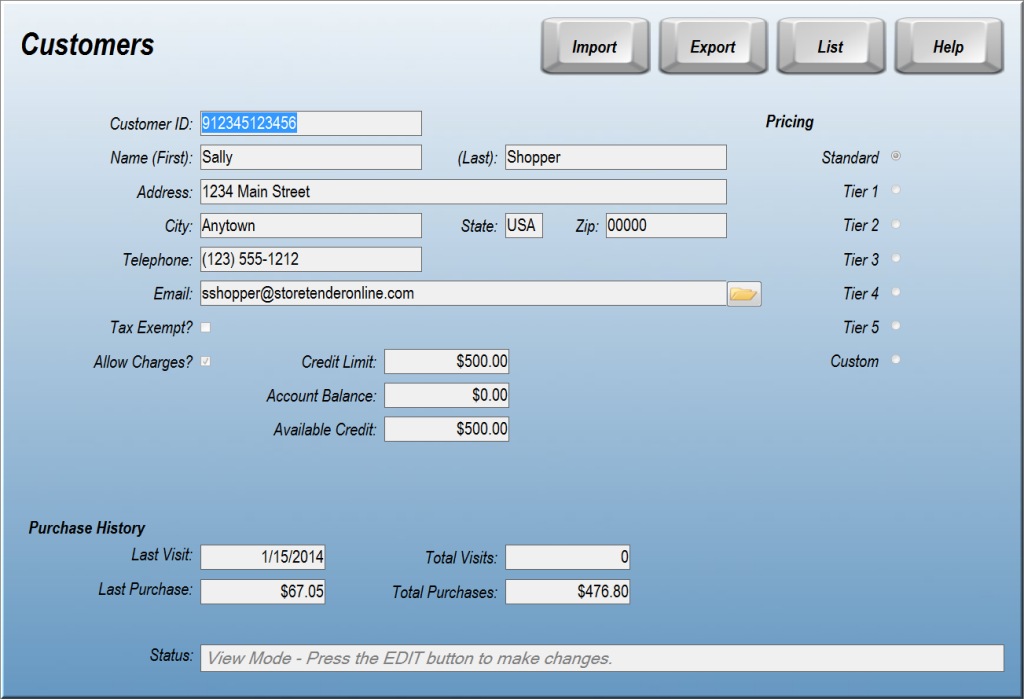Select the Tier 4 pricing option

coord(896,292)
